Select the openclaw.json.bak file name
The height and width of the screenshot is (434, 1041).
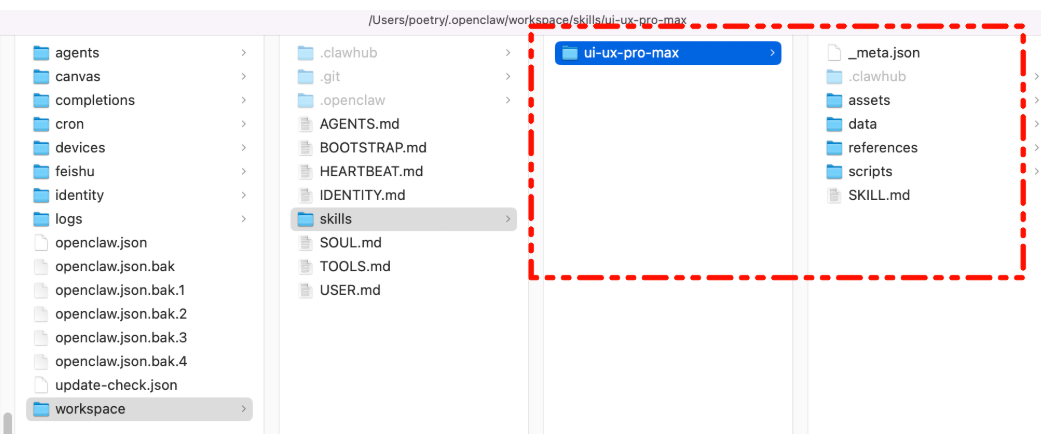pyautogui.click(x=115, y=267)
